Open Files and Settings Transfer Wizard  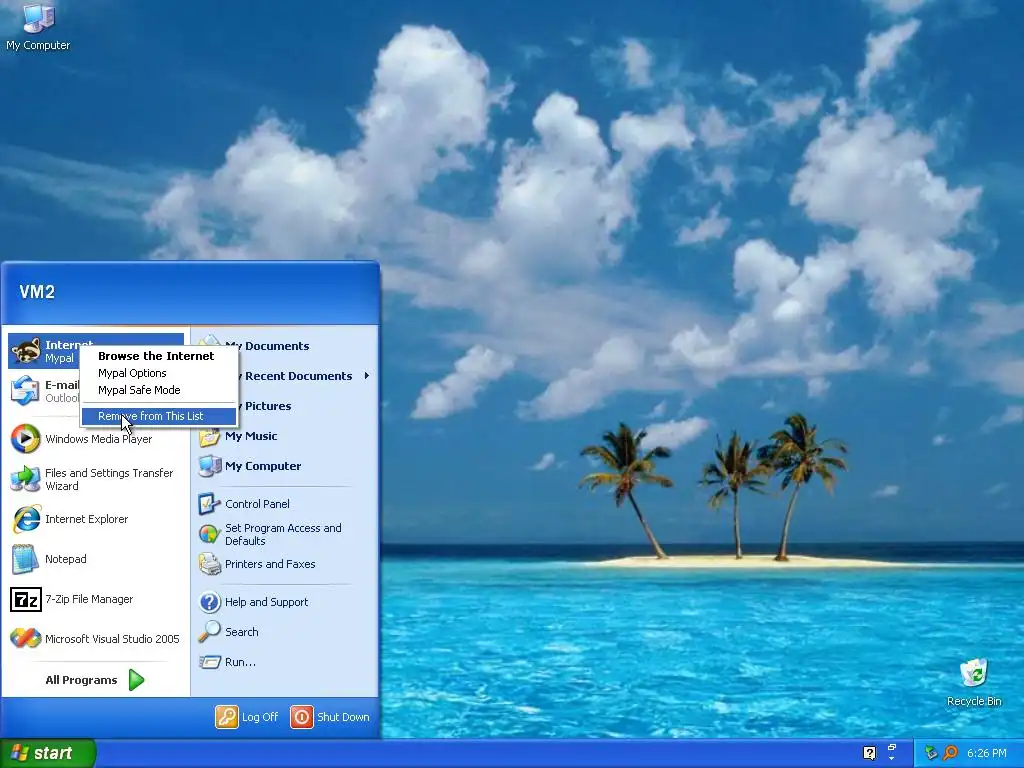tap(95, 479)
